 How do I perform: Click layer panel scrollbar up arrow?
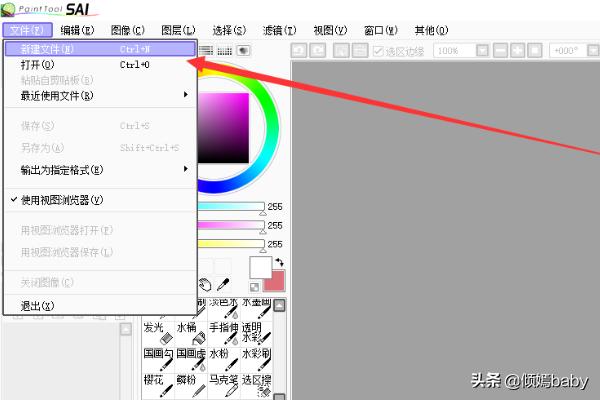point(126,330)
